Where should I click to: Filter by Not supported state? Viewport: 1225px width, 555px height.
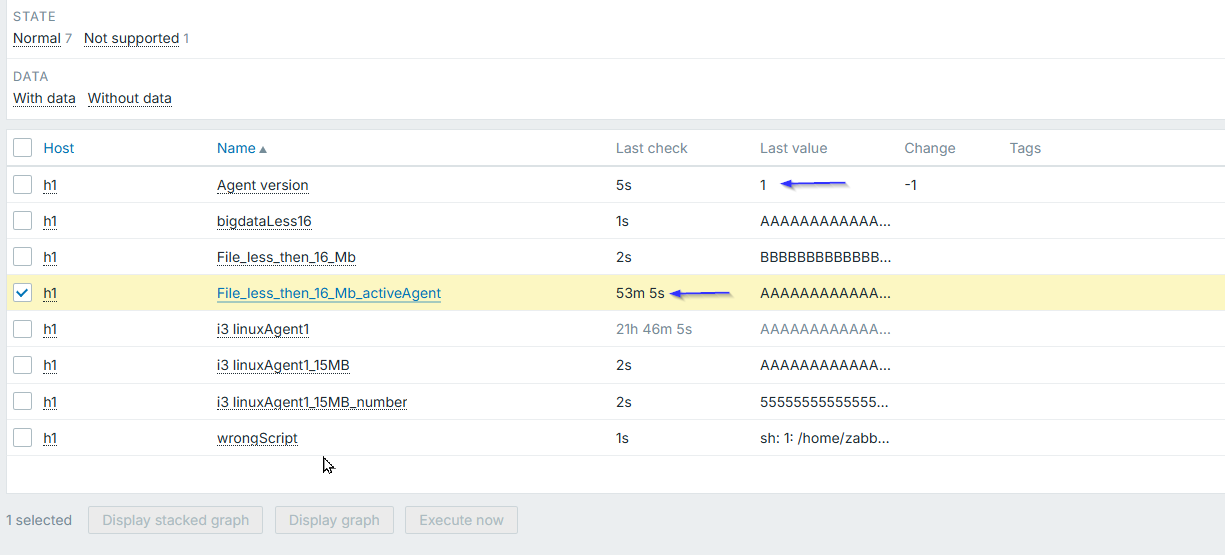(131, 38)
